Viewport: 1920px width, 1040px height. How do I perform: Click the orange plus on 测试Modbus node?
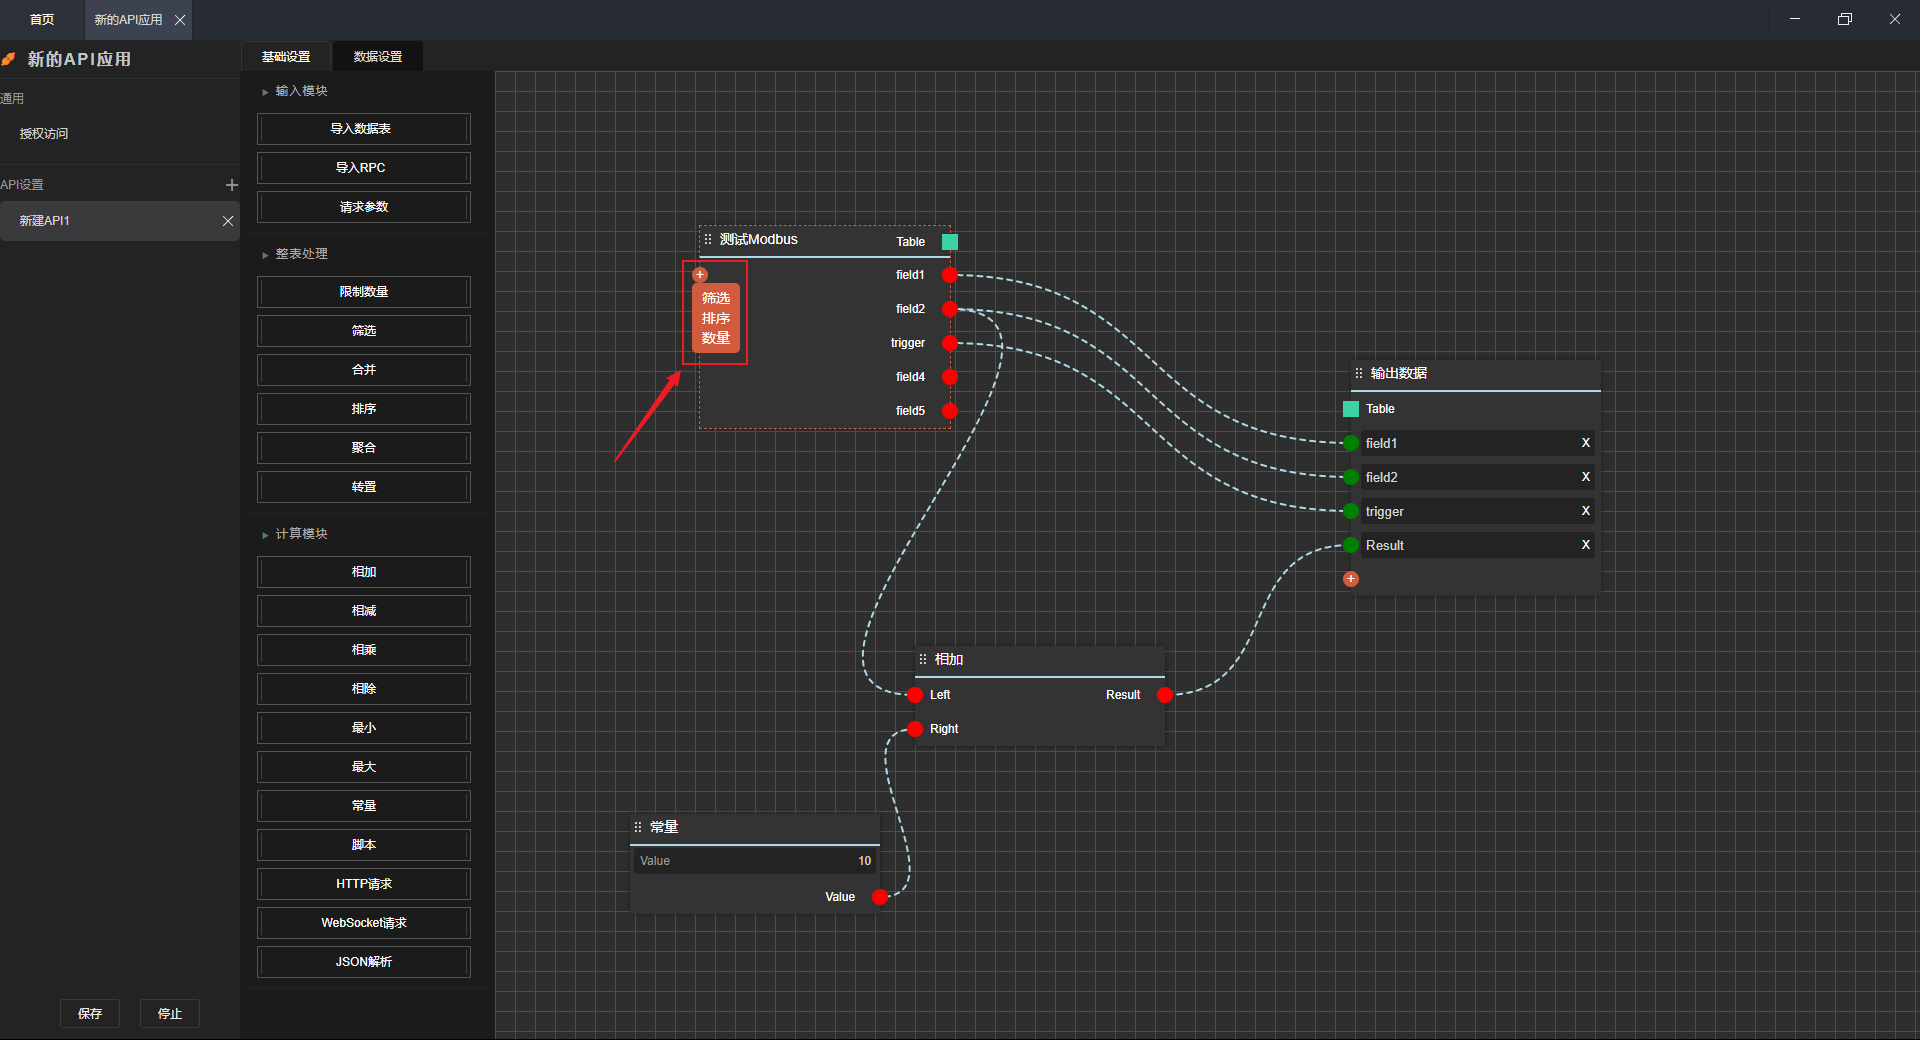point(700,275)
